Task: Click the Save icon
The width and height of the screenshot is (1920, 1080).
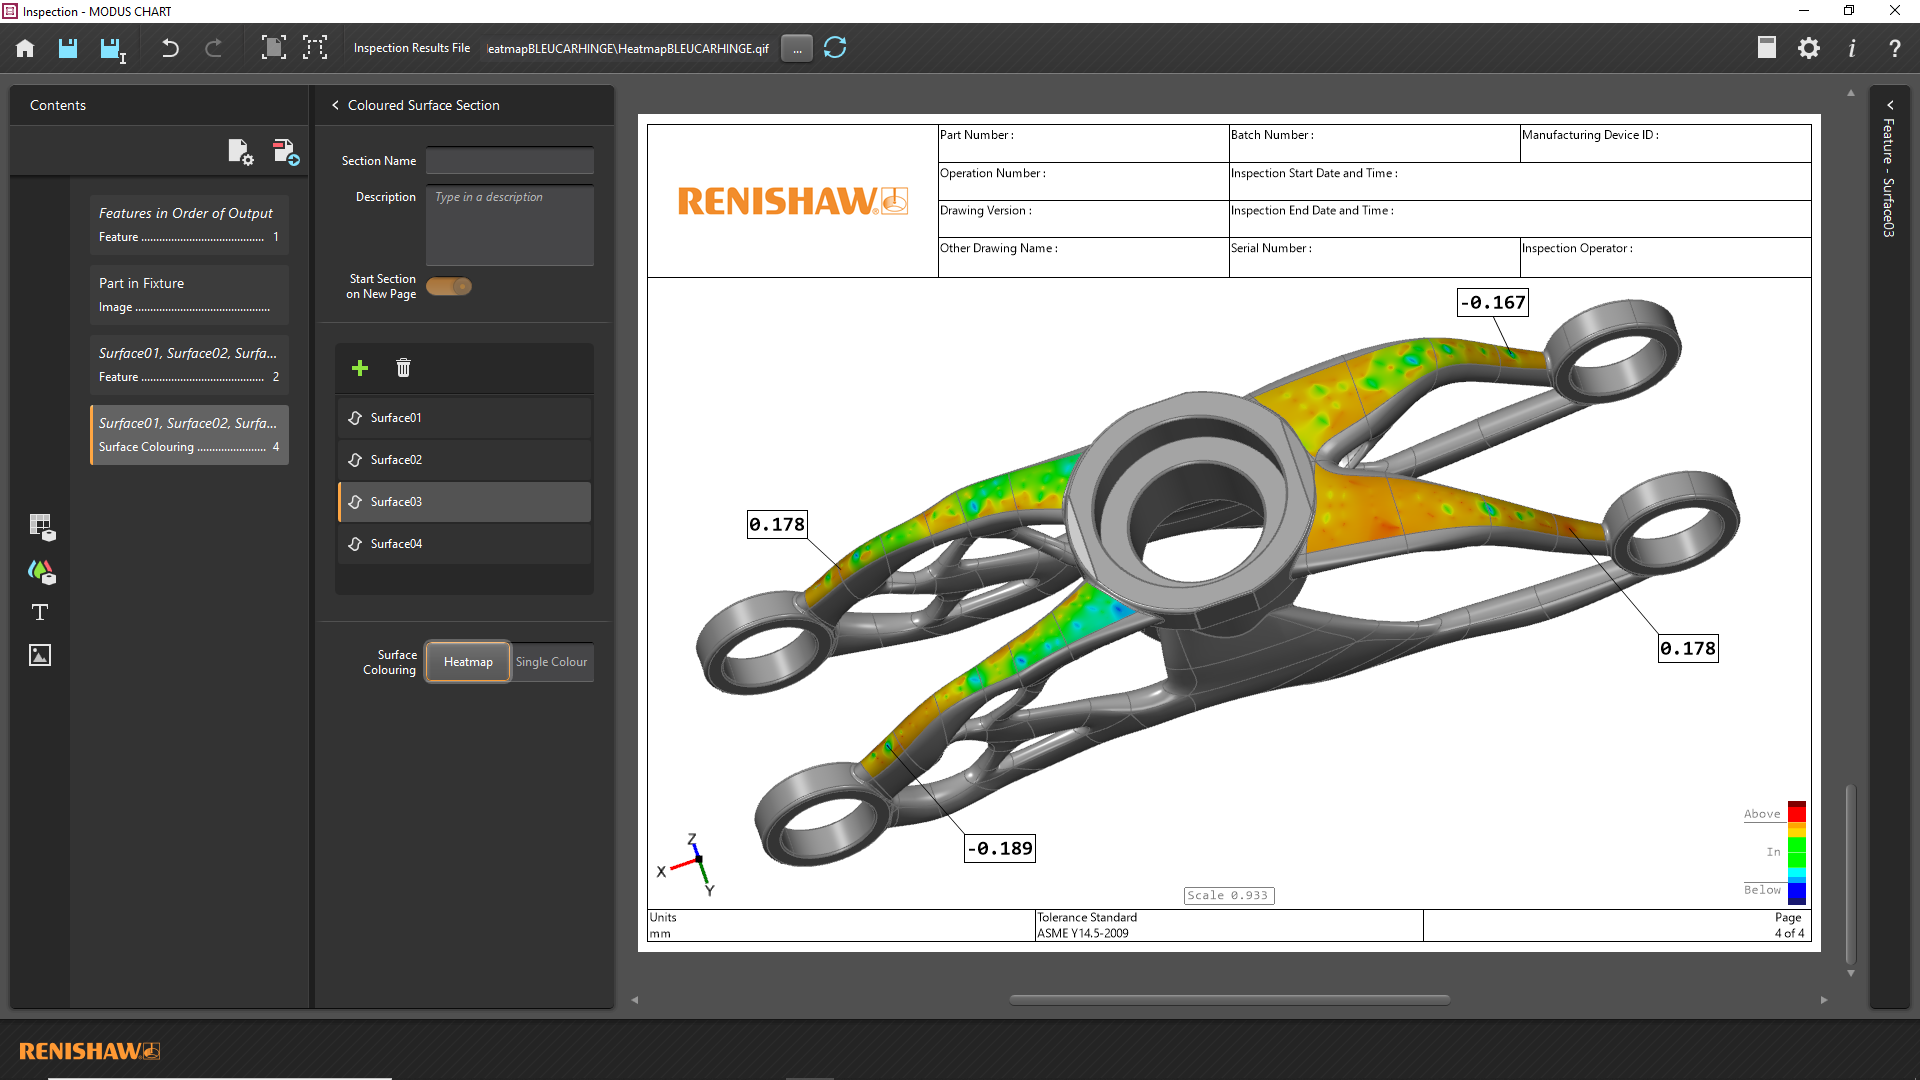Action: 68,48
